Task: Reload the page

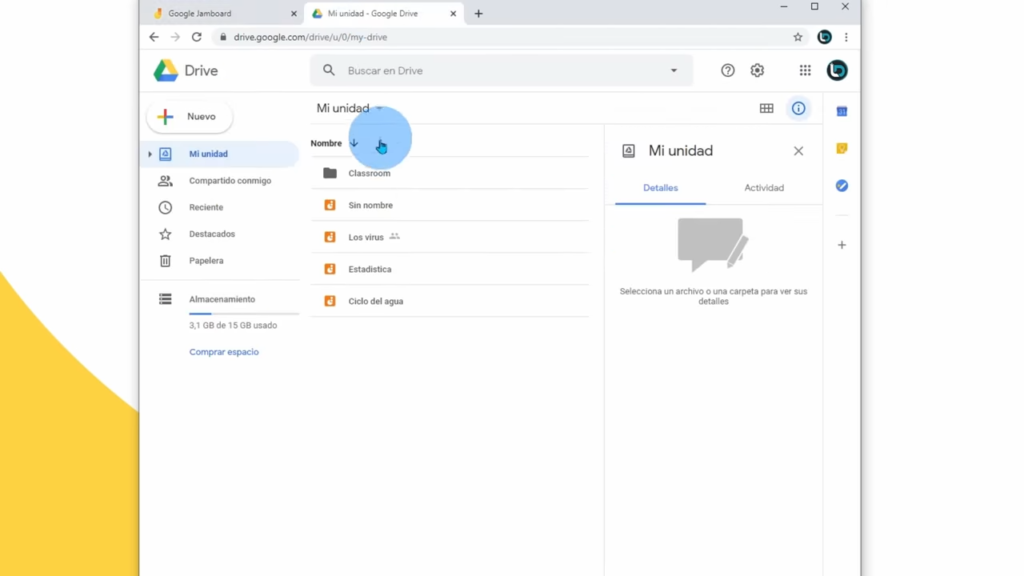Action: [x=197, y=37]
